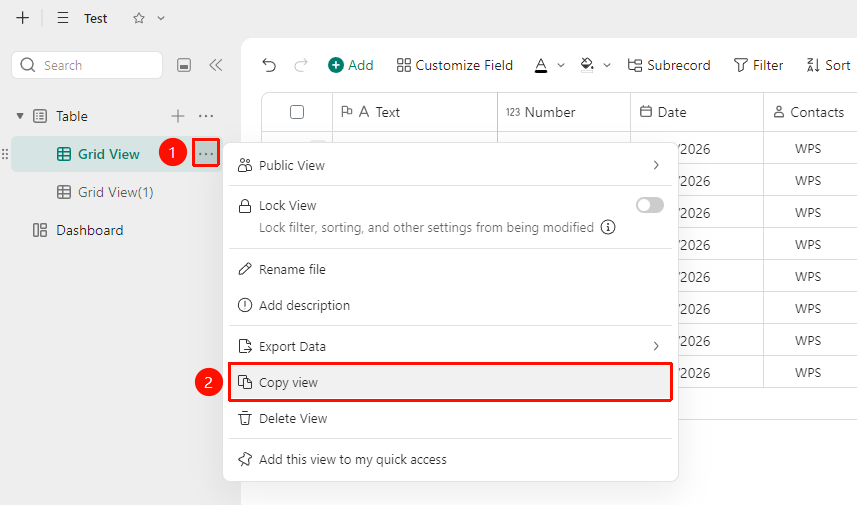Screen dimensions: 857x505
Task: Click the plus icon beside the Test title
Action: click(22, 18)
